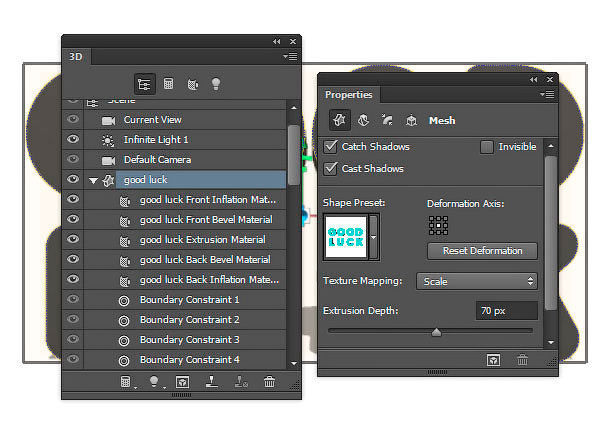Image resolution: width=600 pixels, height=435 pixels.
Task: Open the Properties panel flyout menu
Action: pos(547,94)
